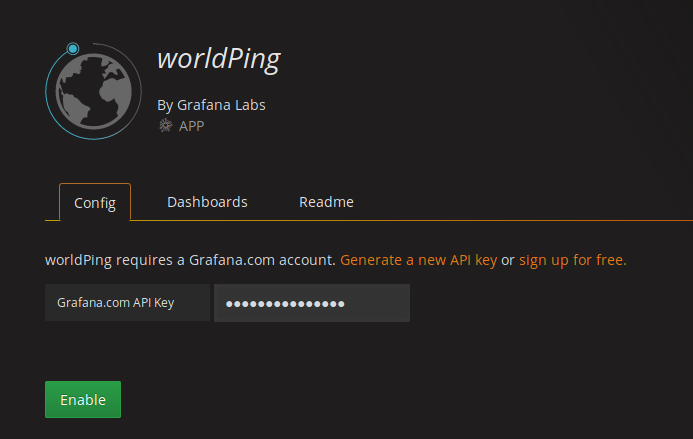Click the continent shapes inside the globe
The height and width of the screenshot is (439, 693).
[x=93, y=91]
